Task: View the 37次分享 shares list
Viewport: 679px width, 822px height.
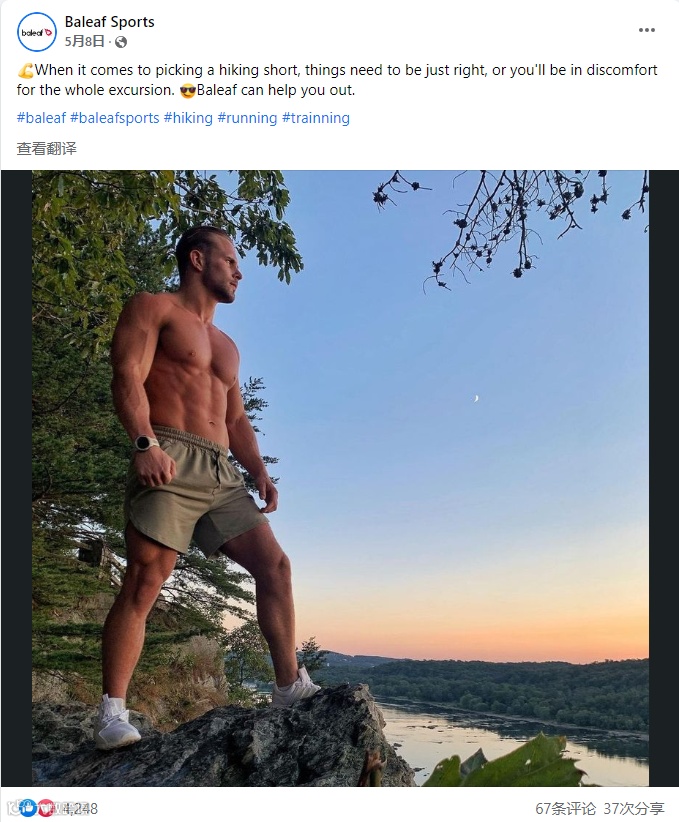Action: point(634,808)
